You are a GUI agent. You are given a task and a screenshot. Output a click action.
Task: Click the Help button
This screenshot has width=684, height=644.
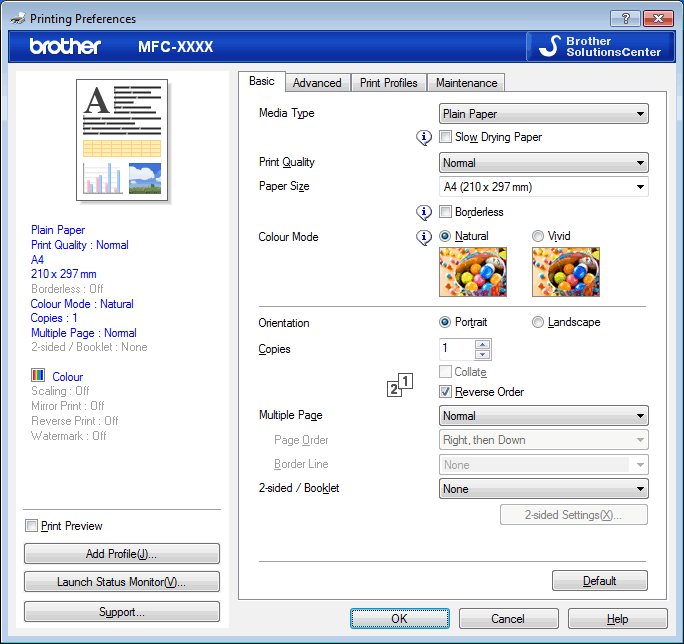tap(618, 619)
